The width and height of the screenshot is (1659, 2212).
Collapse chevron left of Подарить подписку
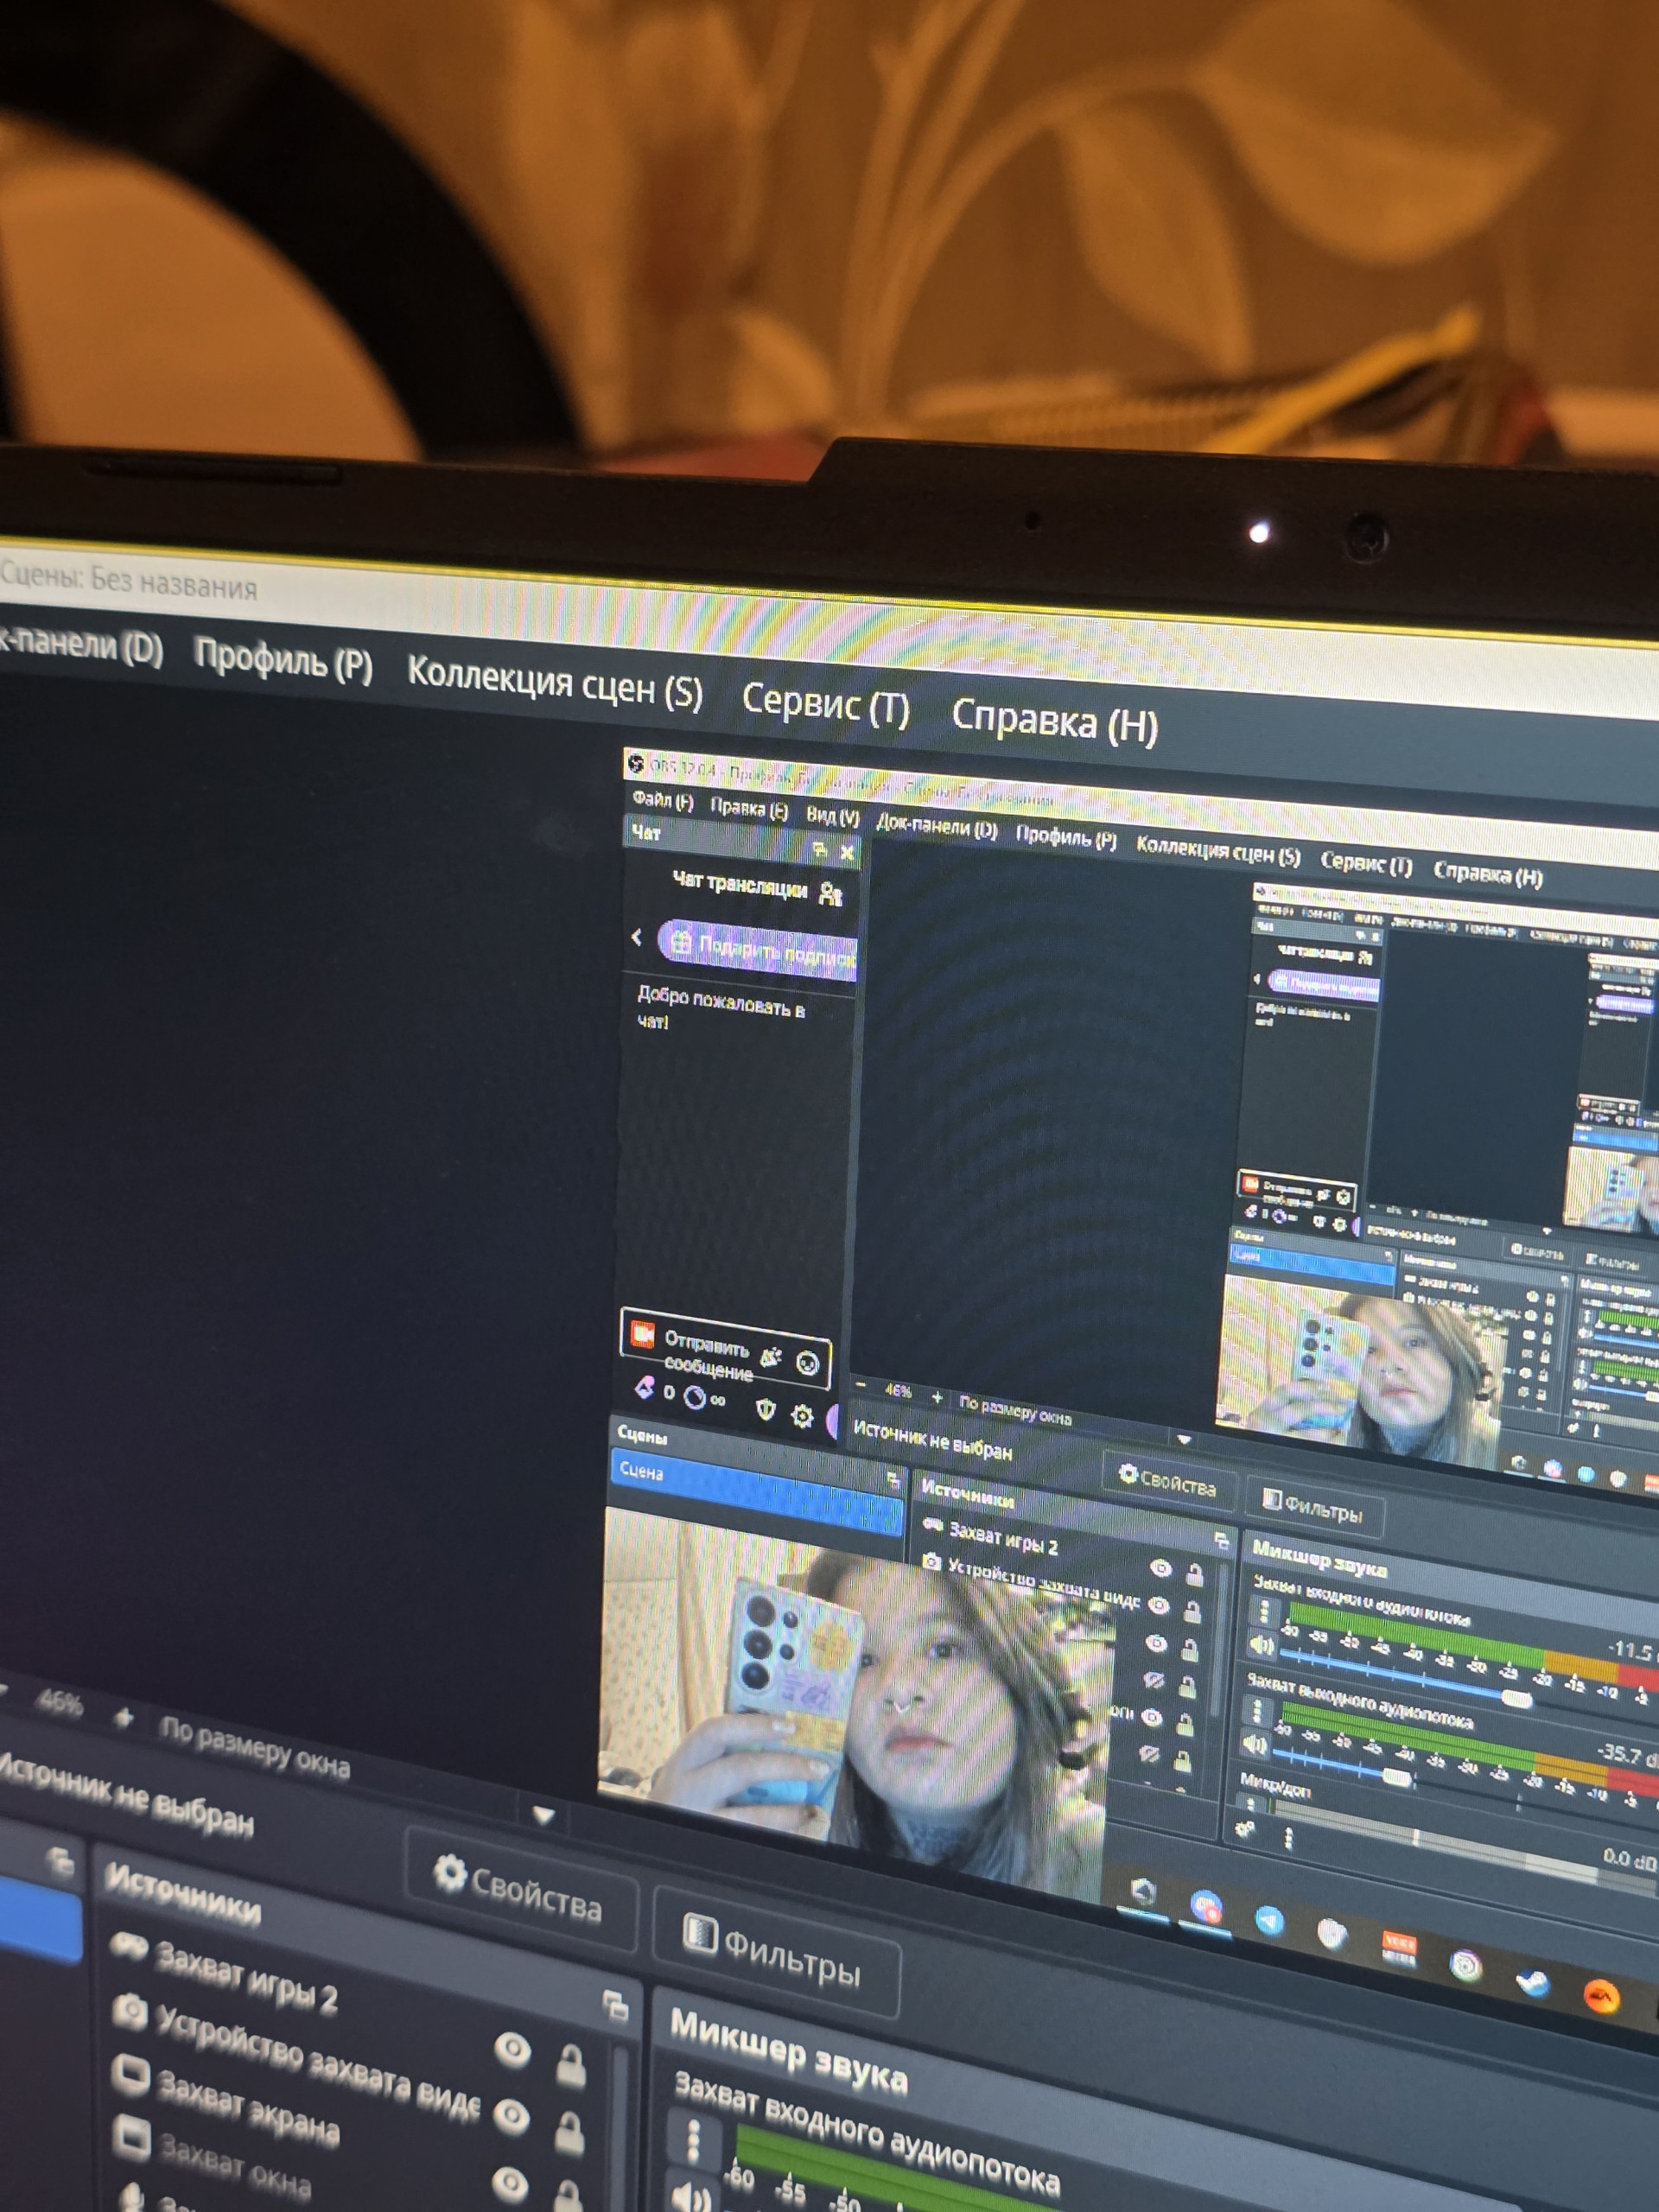(x=637, y=938)
